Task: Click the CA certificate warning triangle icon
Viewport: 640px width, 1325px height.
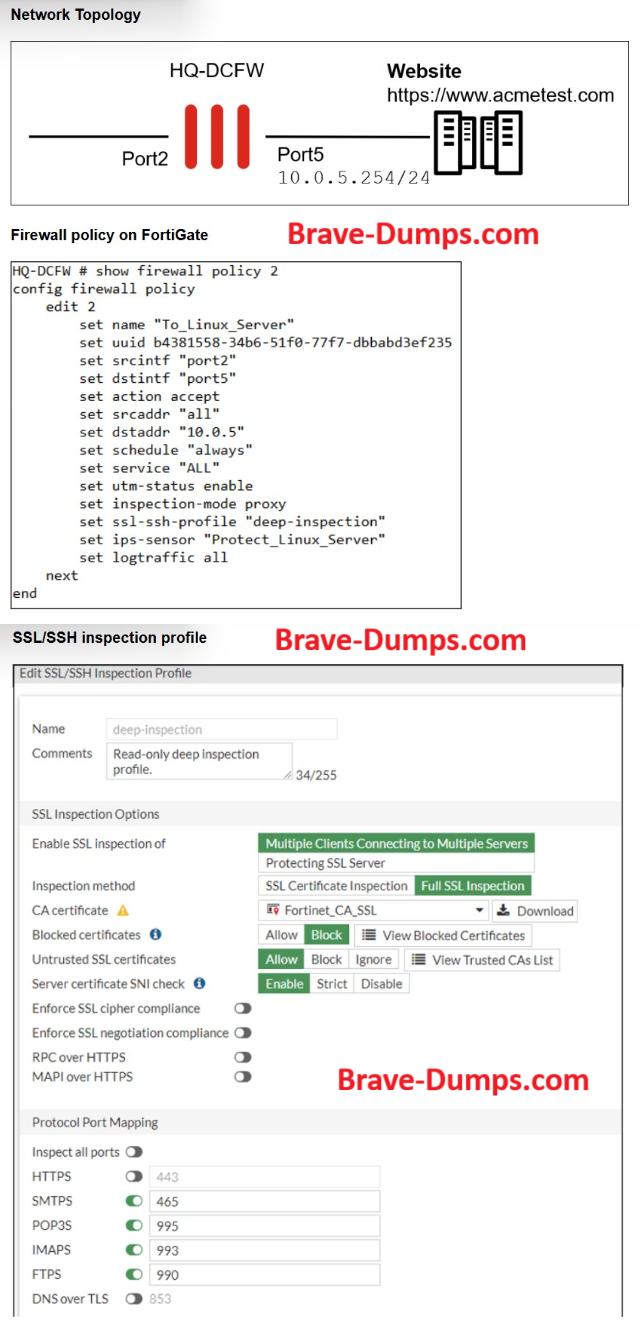Action: tap(124, 911)
